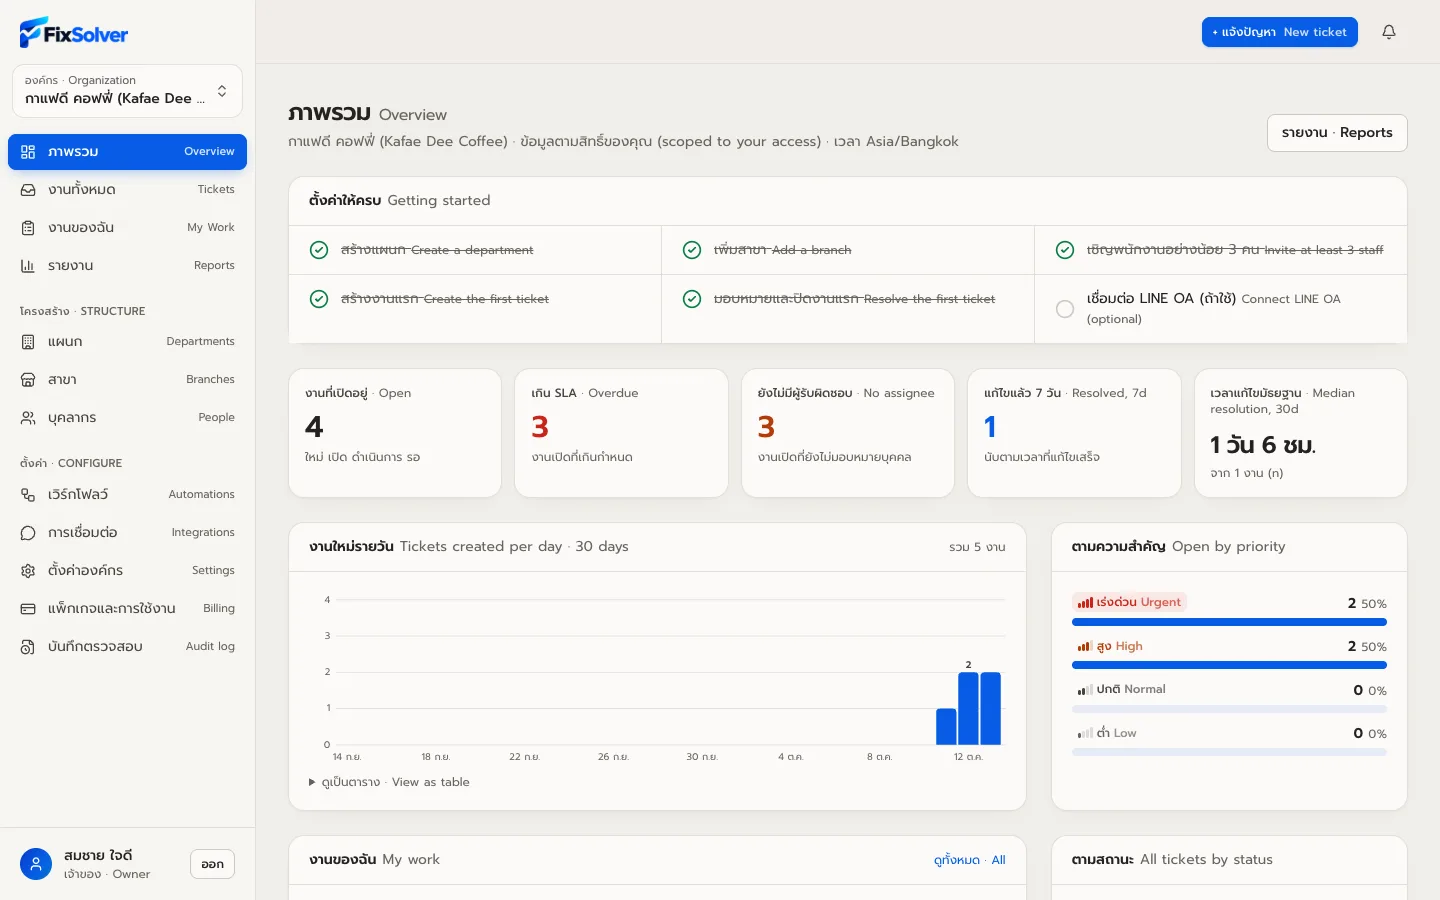1440x900 pixels.
Task: Click the Reports button near page title
Action: [x=1337, y=133]
